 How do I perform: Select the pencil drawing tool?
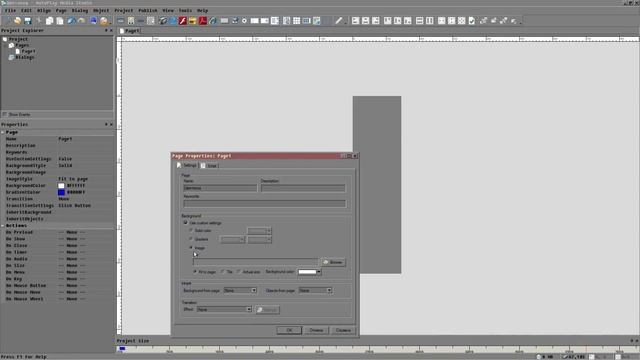(x=338, y=20)
